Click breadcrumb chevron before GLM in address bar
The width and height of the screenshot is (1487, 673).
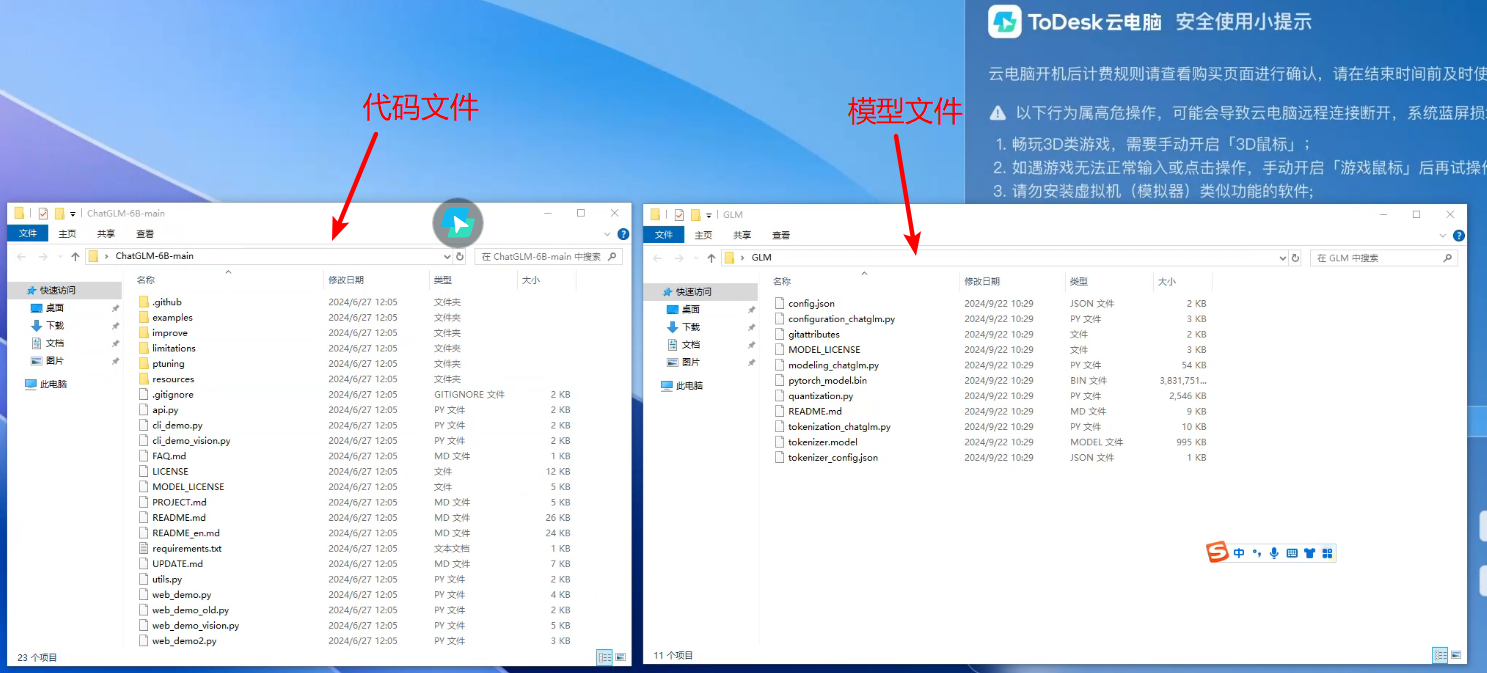point(742,258)
